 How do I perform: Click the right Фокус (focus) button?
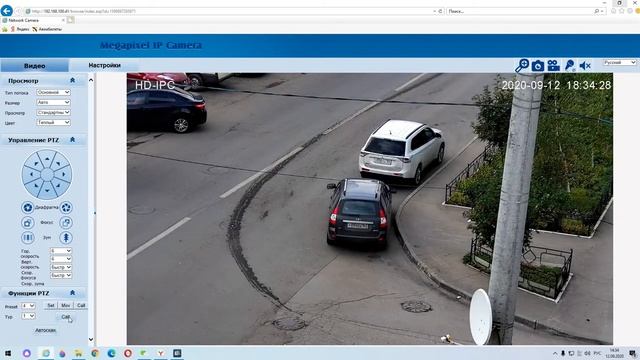pos(66,222)
